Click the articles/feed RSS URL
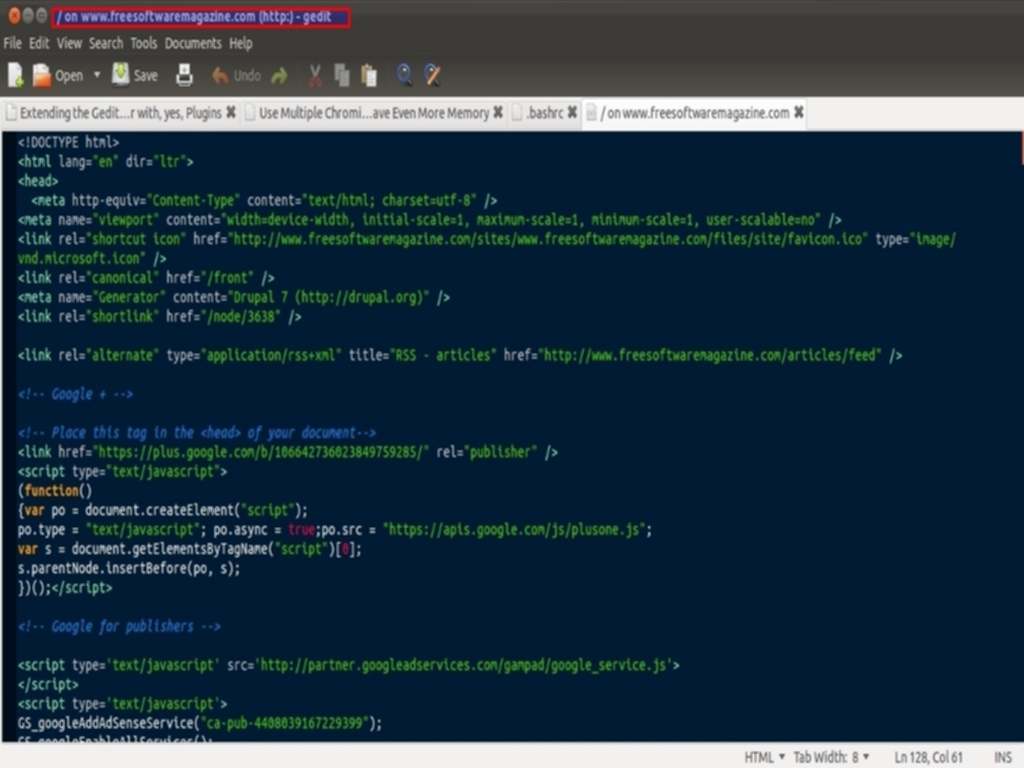1024x768 pixels. 711,355
